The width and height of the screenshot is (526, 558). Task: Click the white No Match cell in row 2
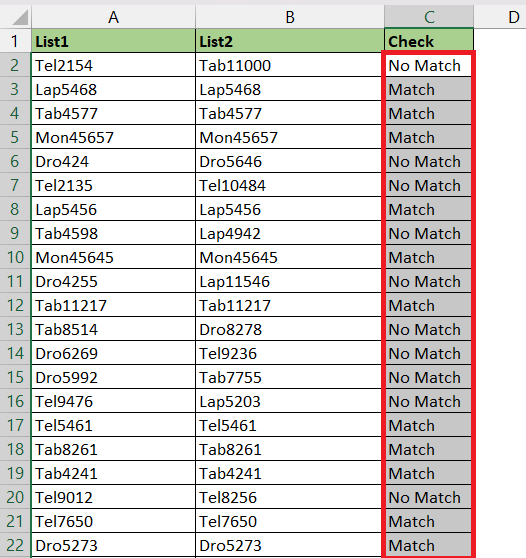point(428,65)
